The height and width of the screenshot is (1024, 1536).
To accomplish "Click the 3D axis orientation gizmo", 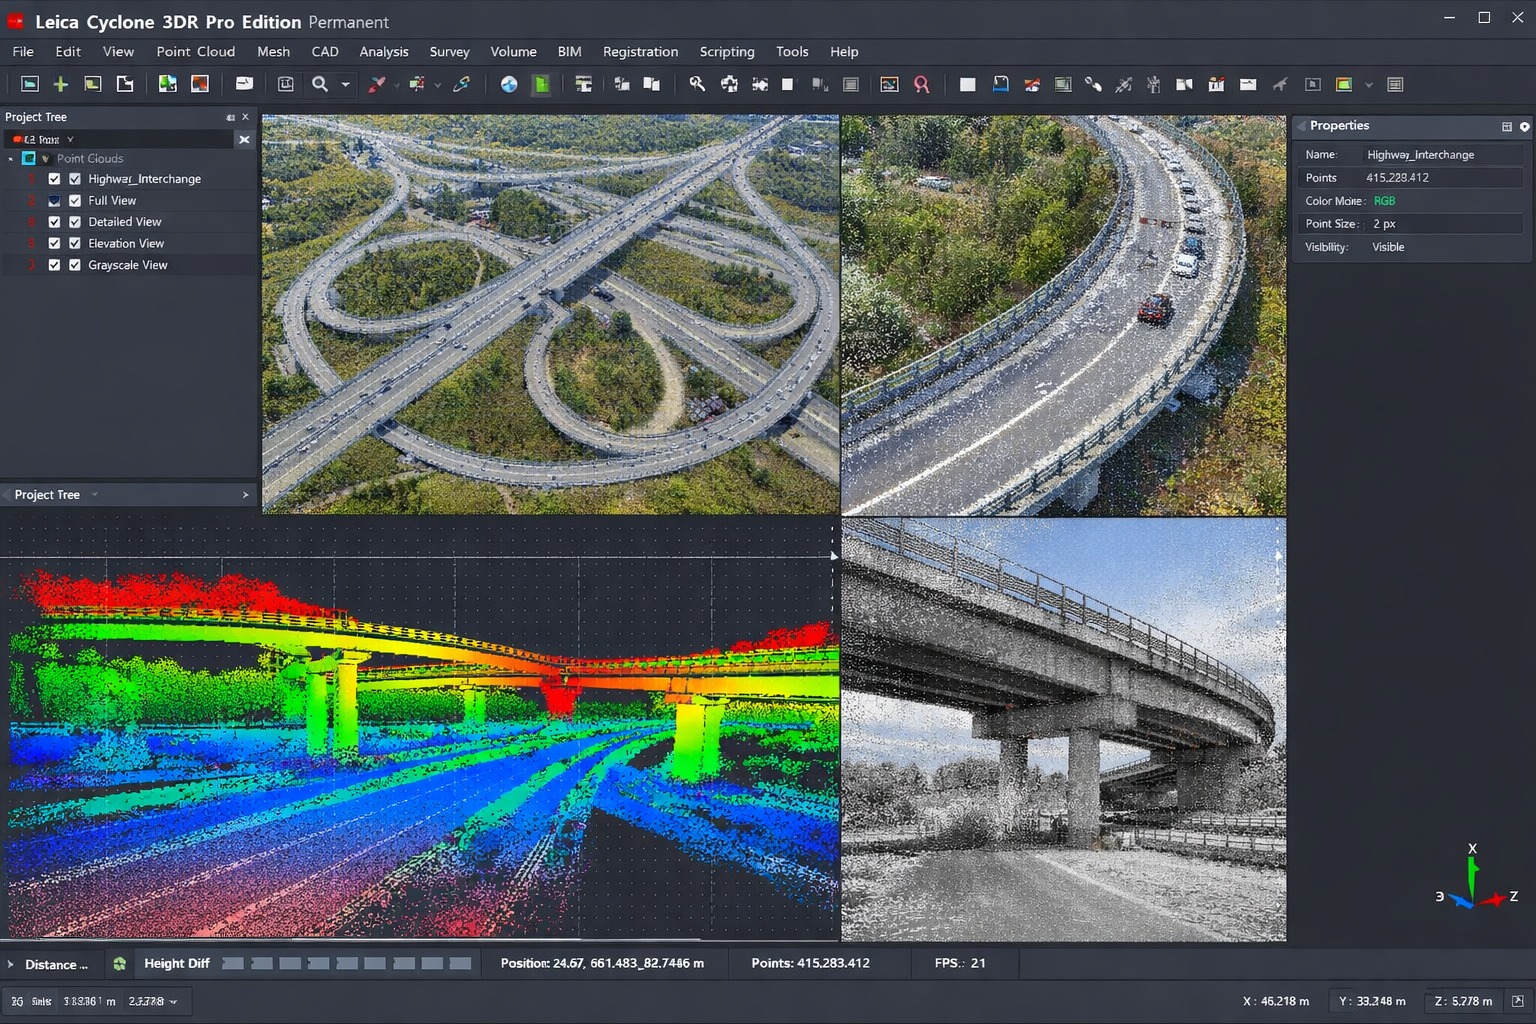I will pyautogui.click(x=1474, y=880).
